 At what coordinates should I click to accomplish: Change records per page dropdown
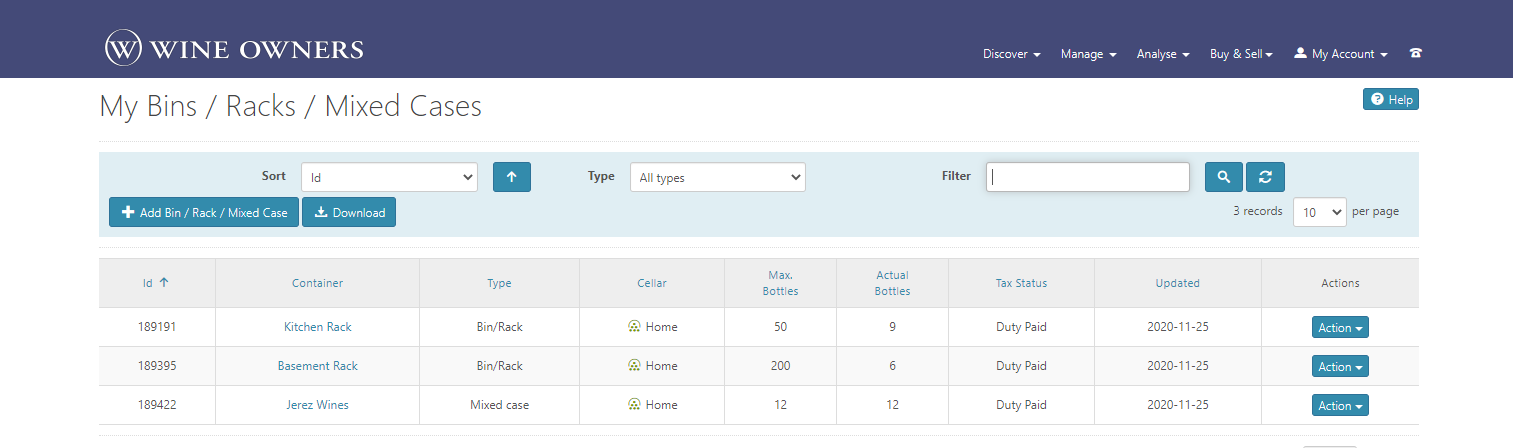[1319, 212]
